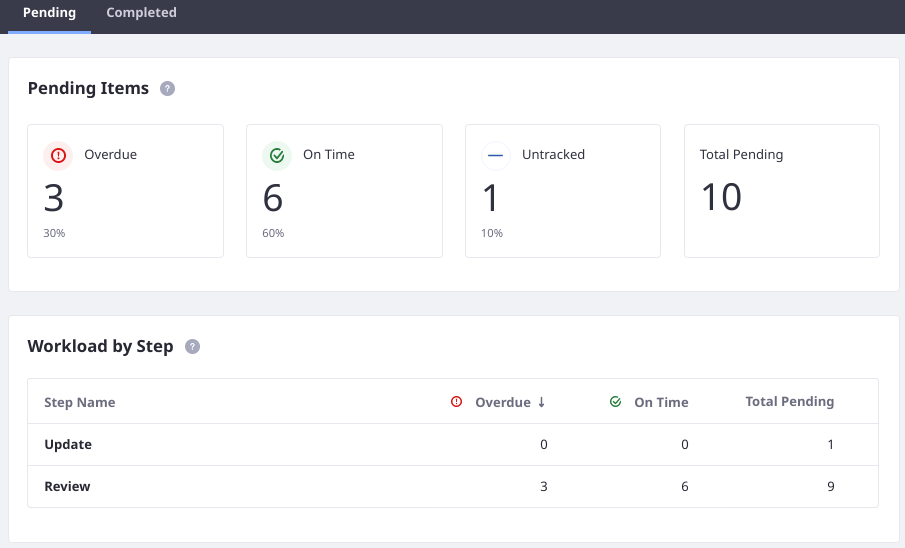Click the green On Time icon in table header
Screen dimensions: 905x548
click(616, 401)
